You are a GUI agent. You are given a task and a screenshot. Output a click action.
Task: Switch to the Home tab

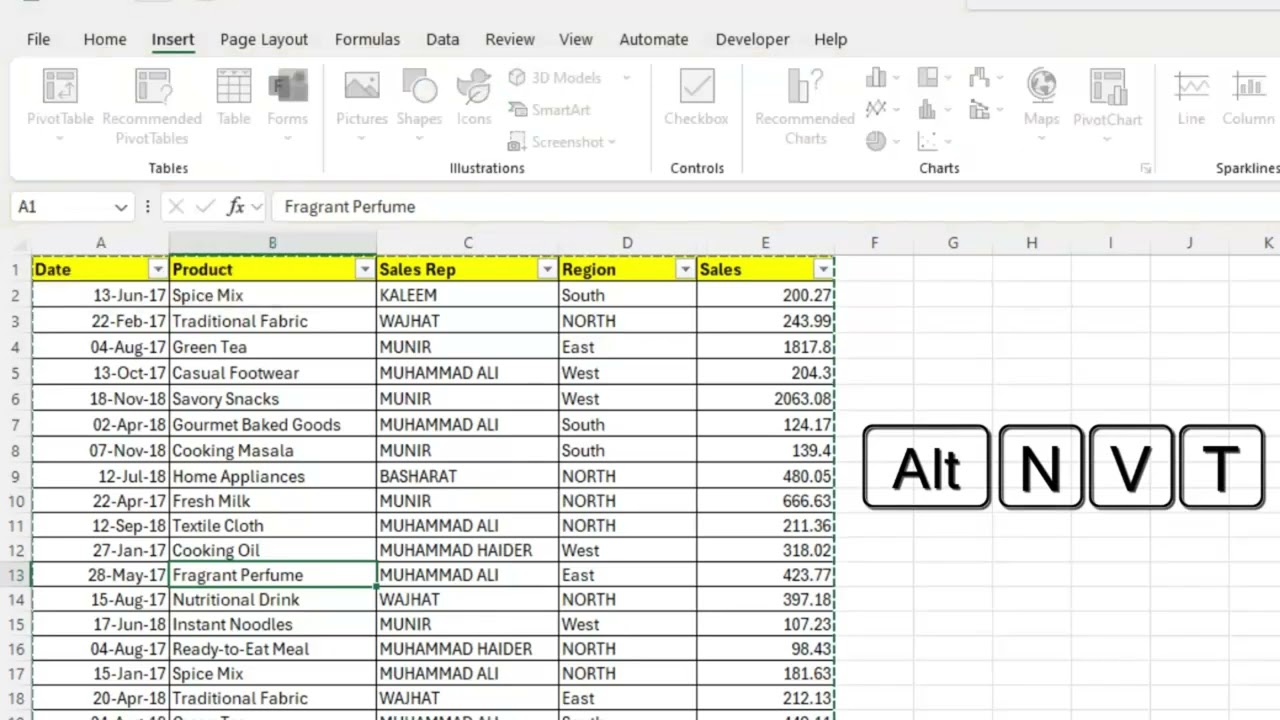[105, 40]
